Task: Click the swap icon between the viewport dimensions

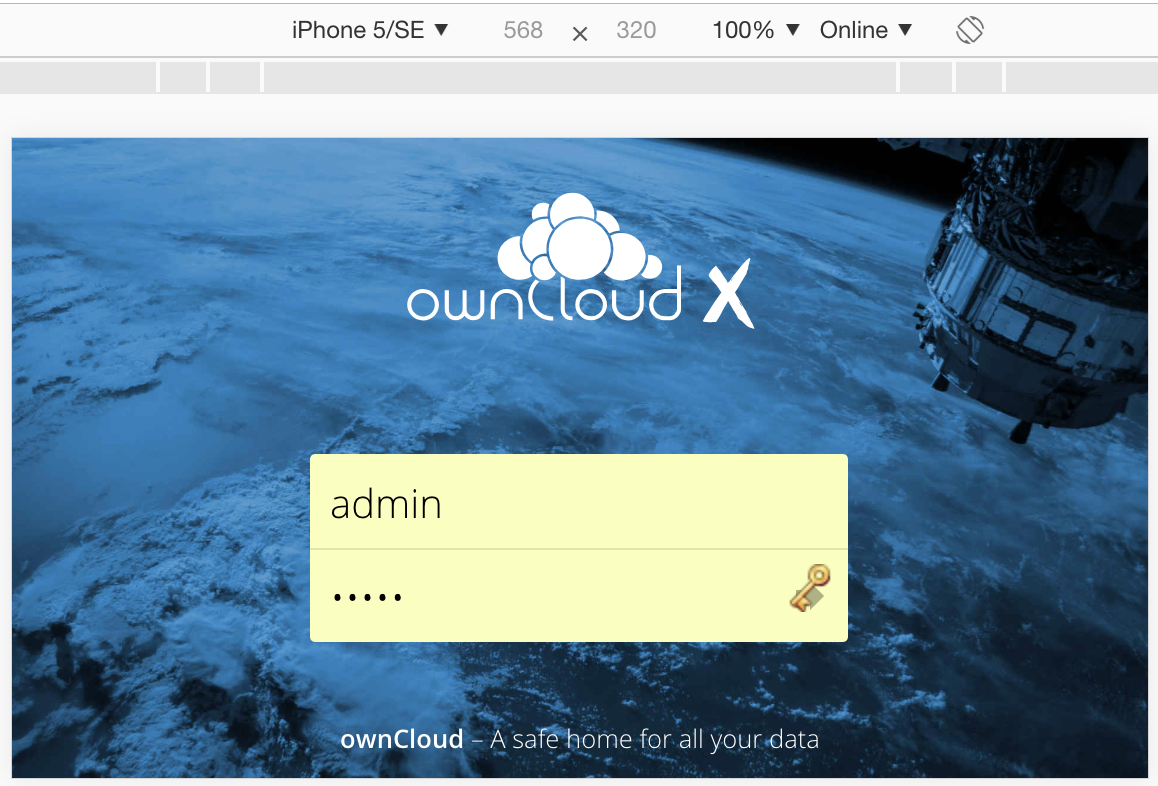Action: [x=579, y=32]
